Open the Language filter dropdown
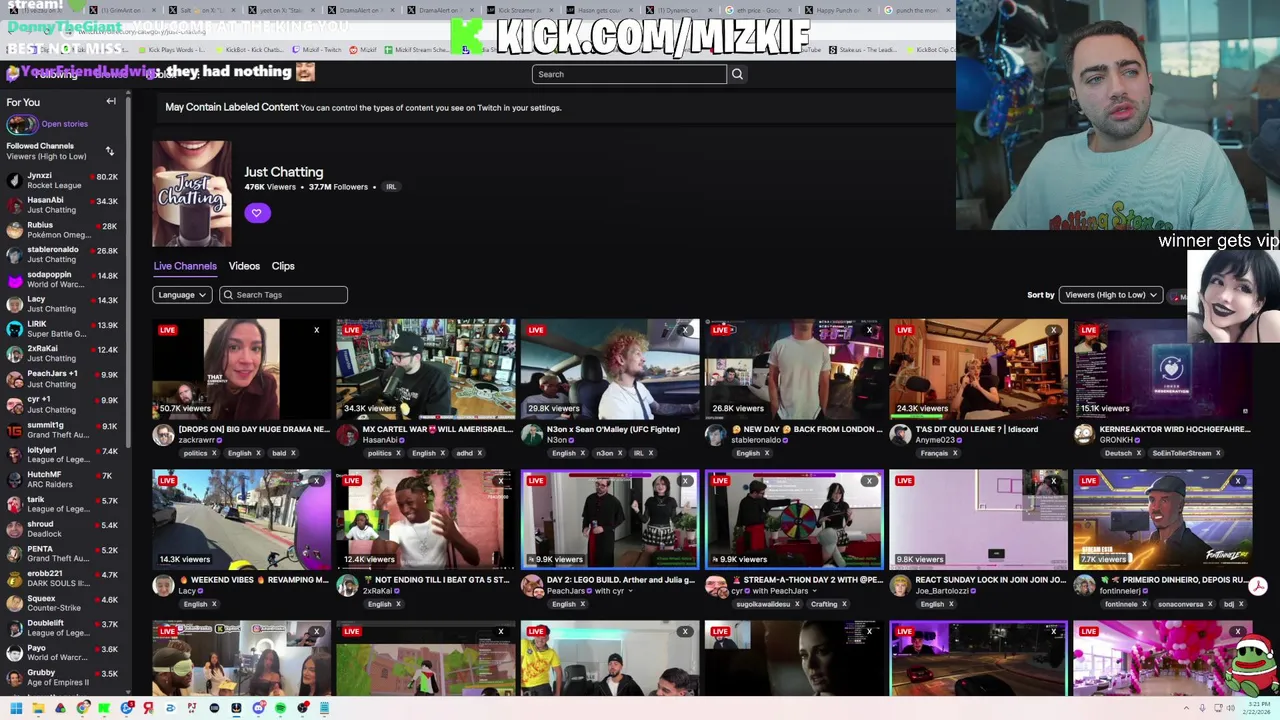This screenshot has width=1280, height=720. pos(182,295)
